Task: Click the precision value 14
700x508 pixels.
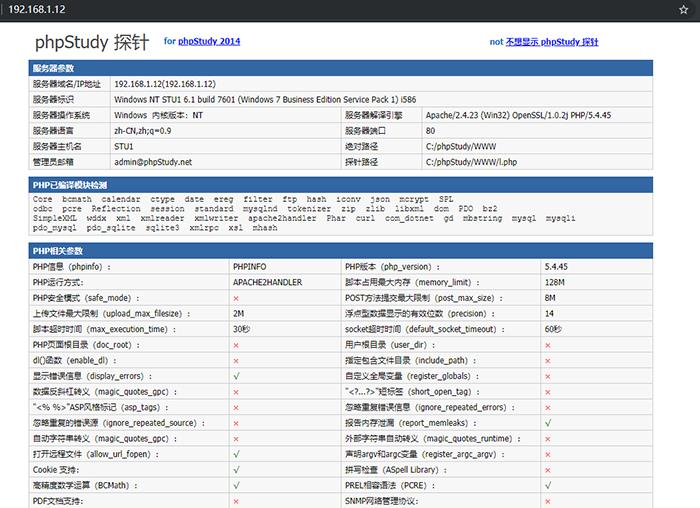Action: (549, 313)
